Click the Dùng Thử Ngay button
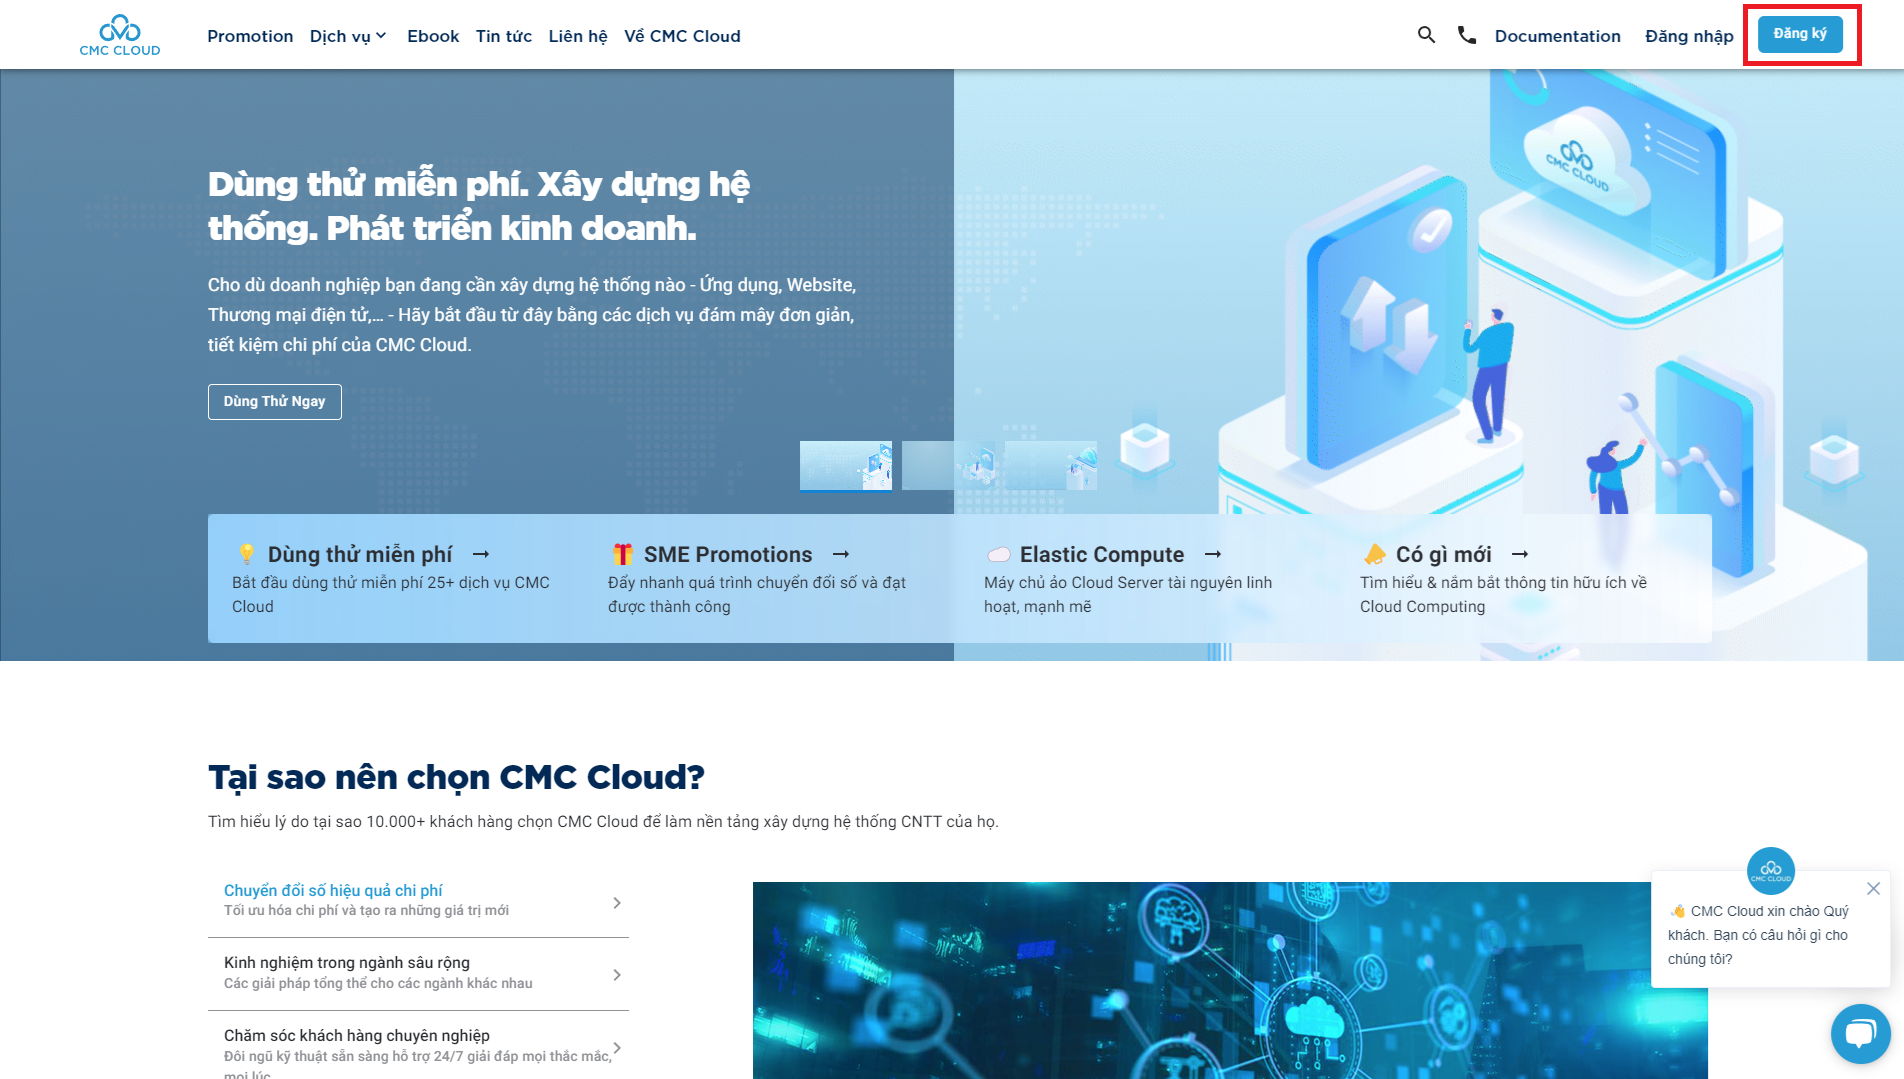Viewport: 1904px width, 1079px height. (274, 402)
